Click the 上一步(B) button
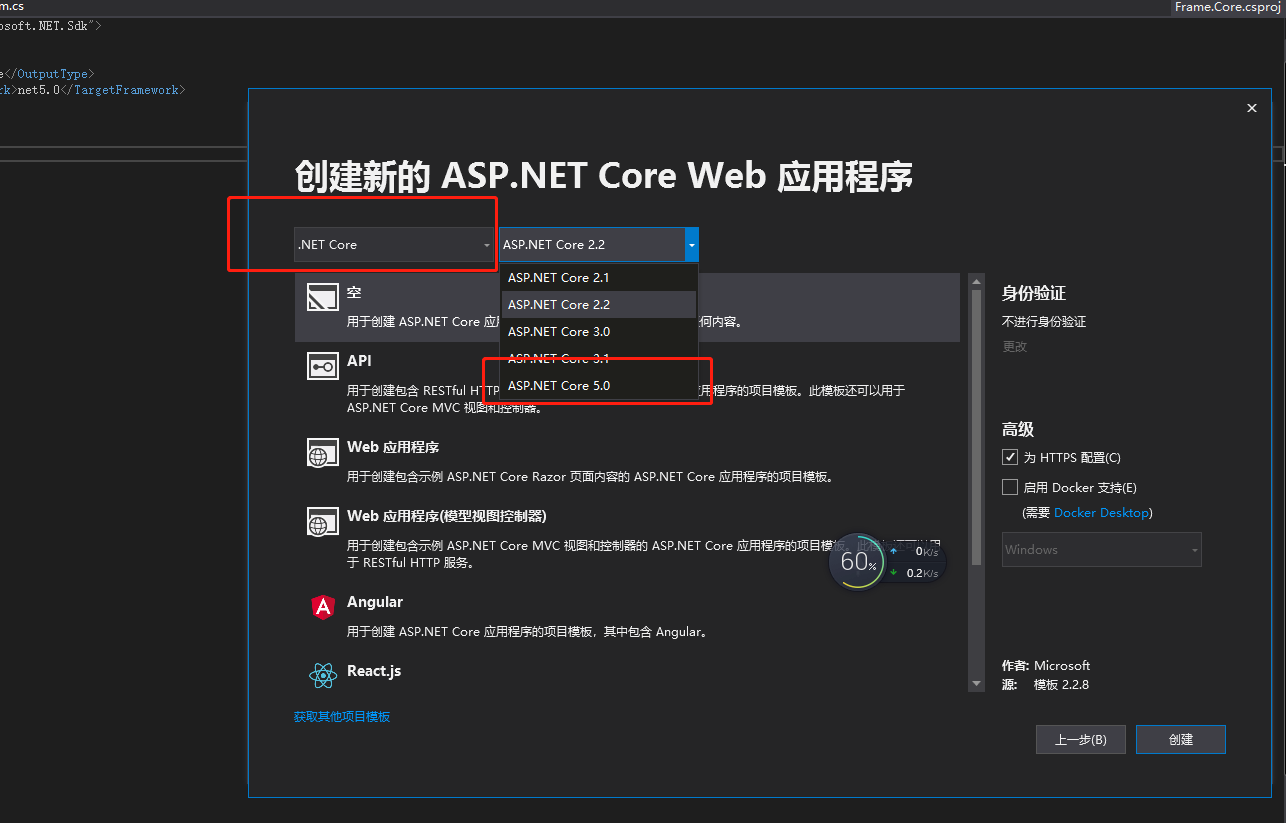Screen dimensions: 1286x823 (1080, 739)
